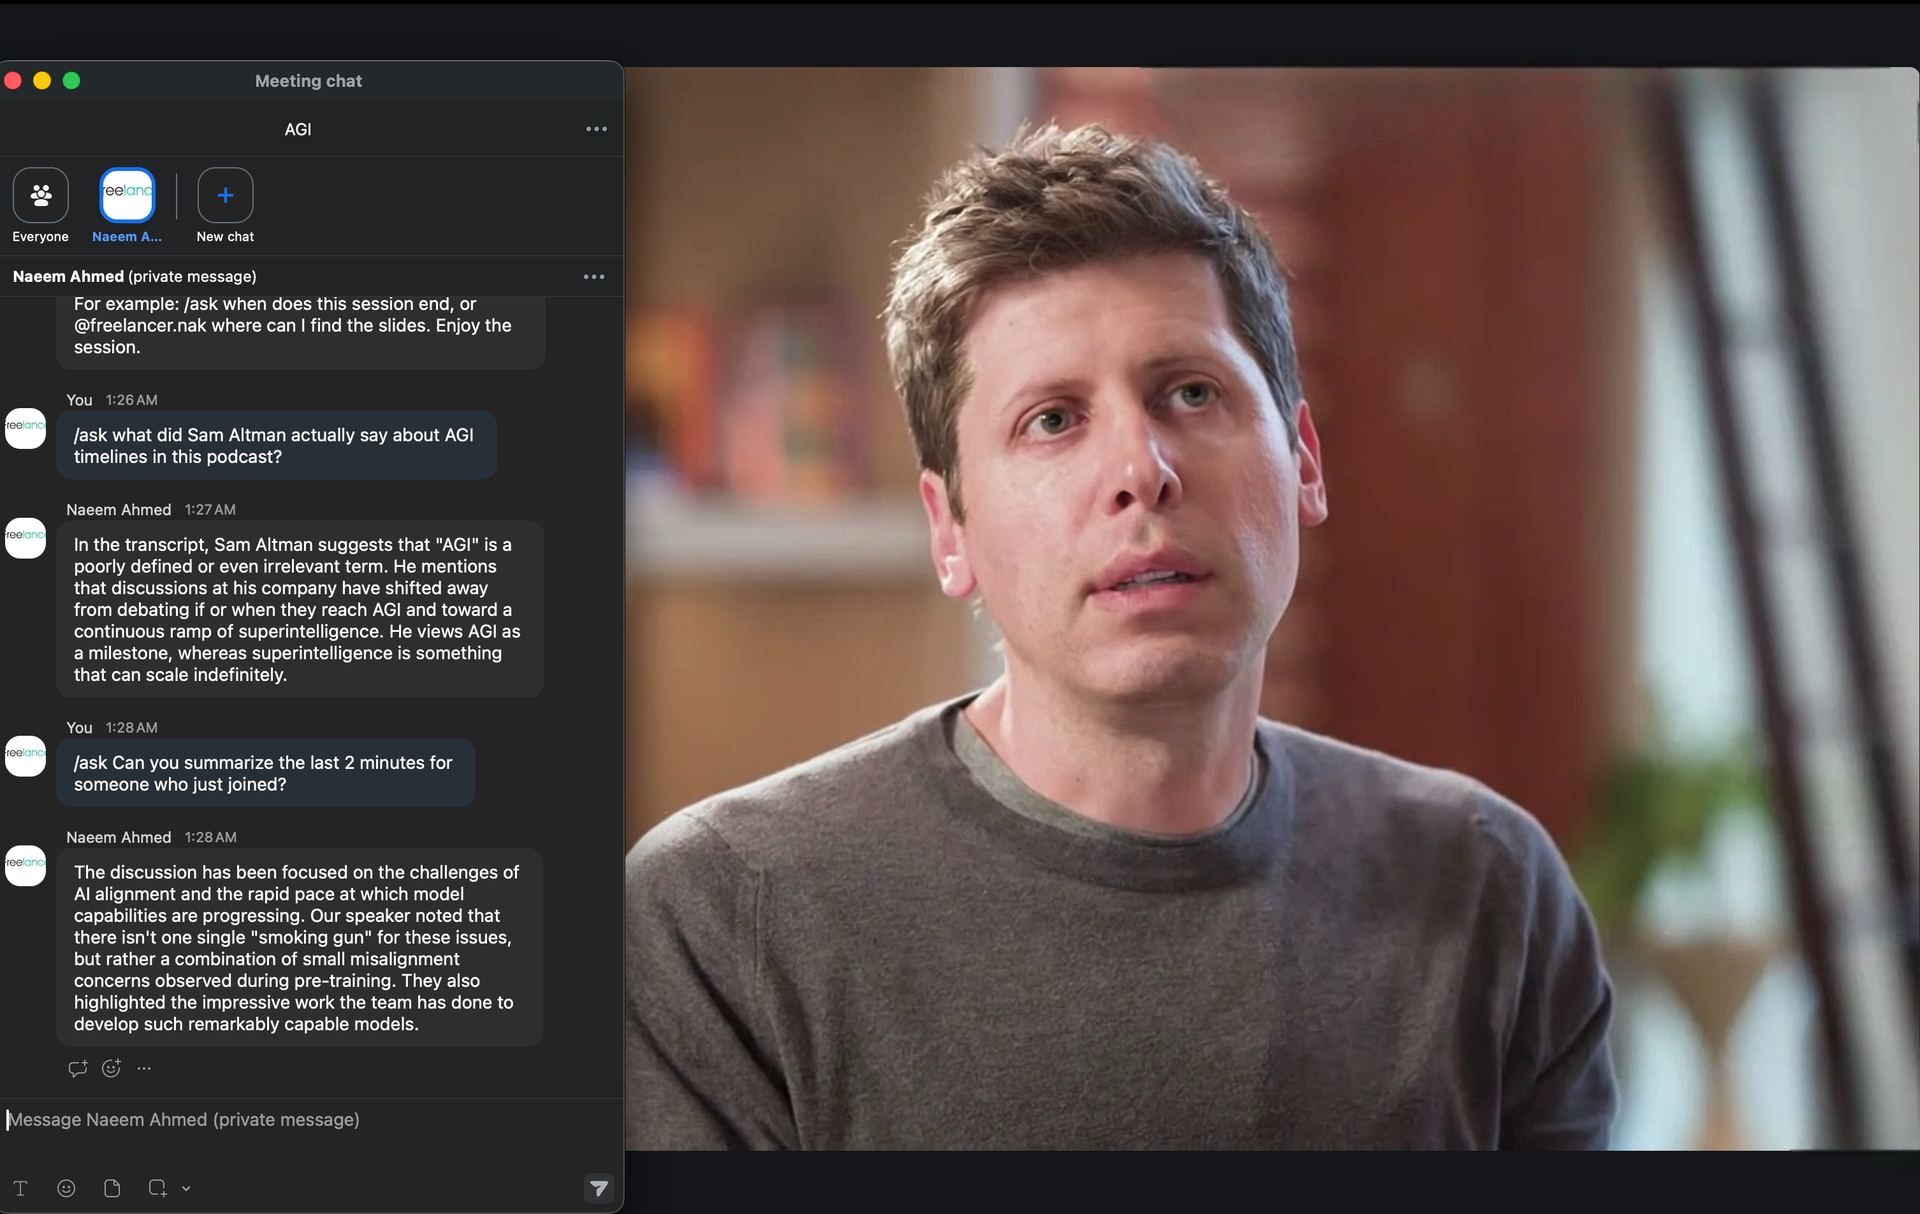Open the AGI header more options menu
Screen dimensions: 1920x1214
[x=596, y=129]
